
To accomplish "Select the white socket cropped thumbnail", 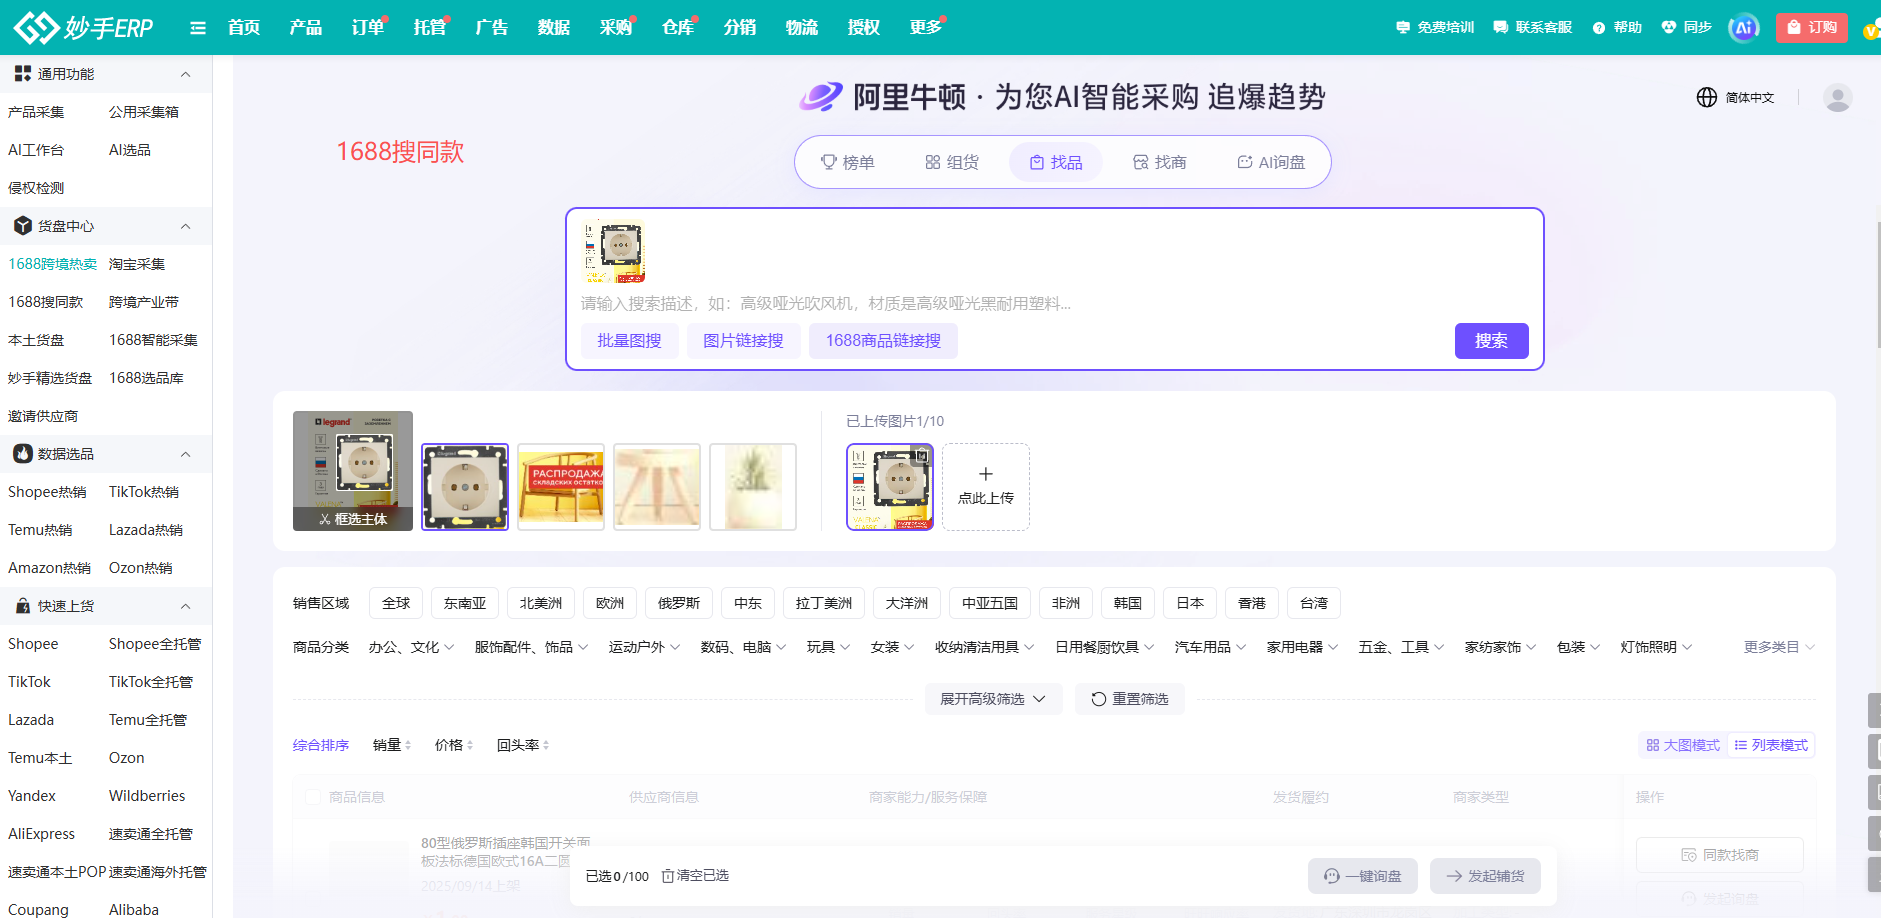I will pos(465,487).
